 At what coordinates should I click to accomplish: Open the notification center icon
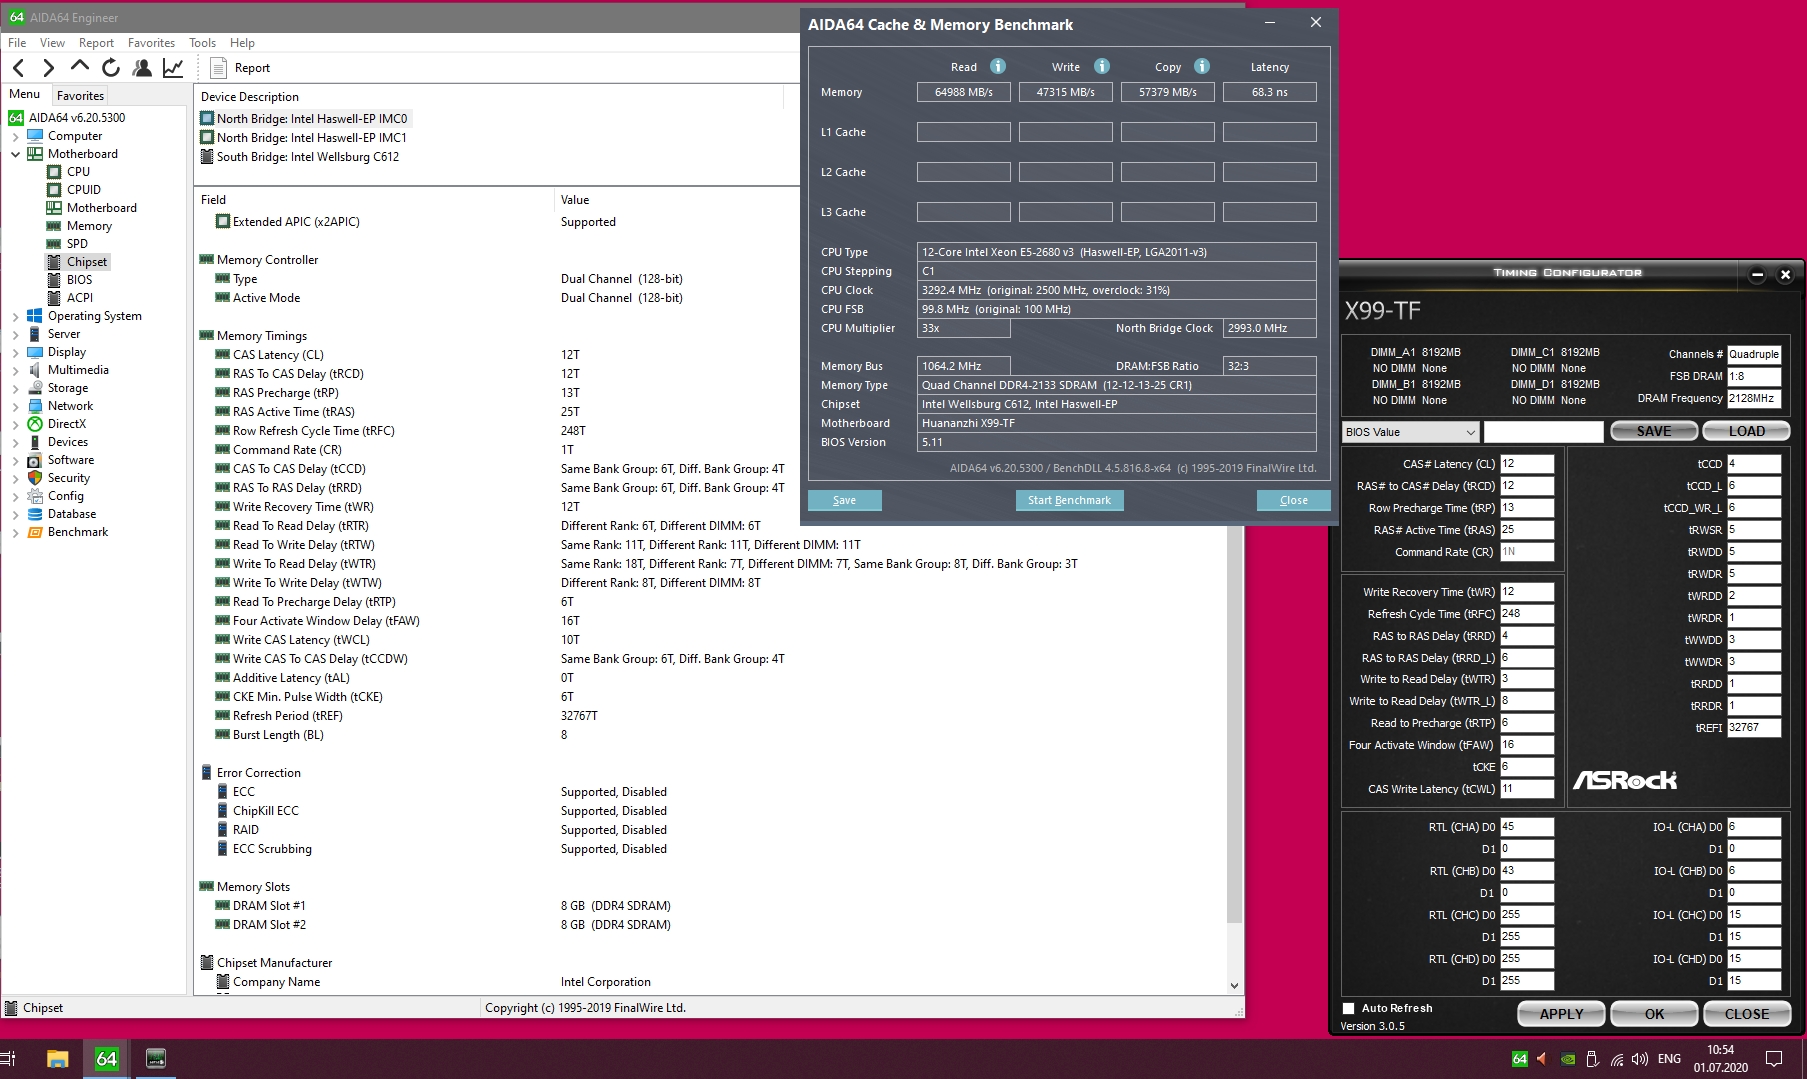pyautogui.click(x=1774, y=1059)
